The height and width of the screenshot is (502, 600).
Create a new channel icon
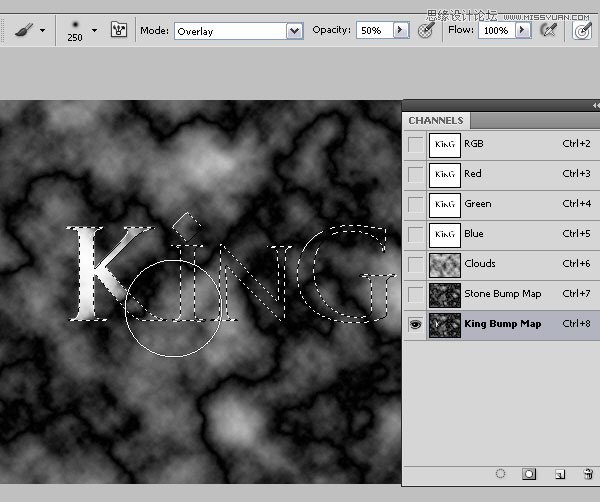pyautogui.click(x=559, y=474)
